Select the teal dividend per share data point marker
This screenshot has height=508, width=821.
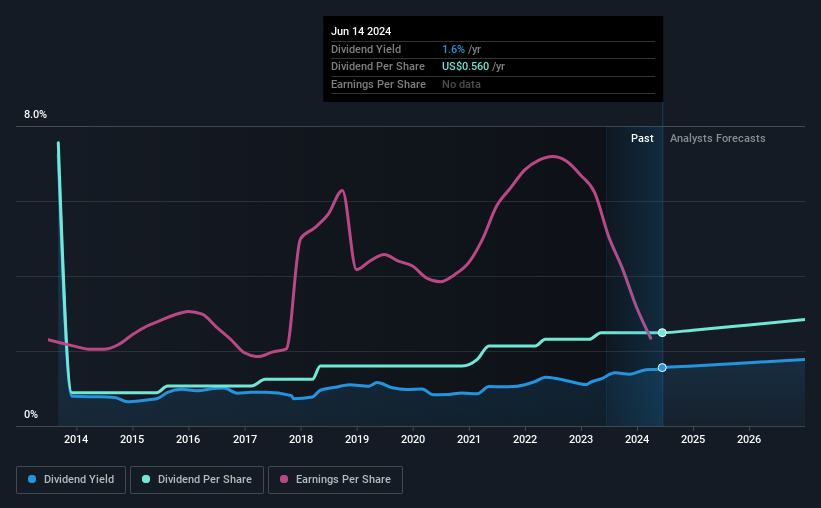point(662,333)
